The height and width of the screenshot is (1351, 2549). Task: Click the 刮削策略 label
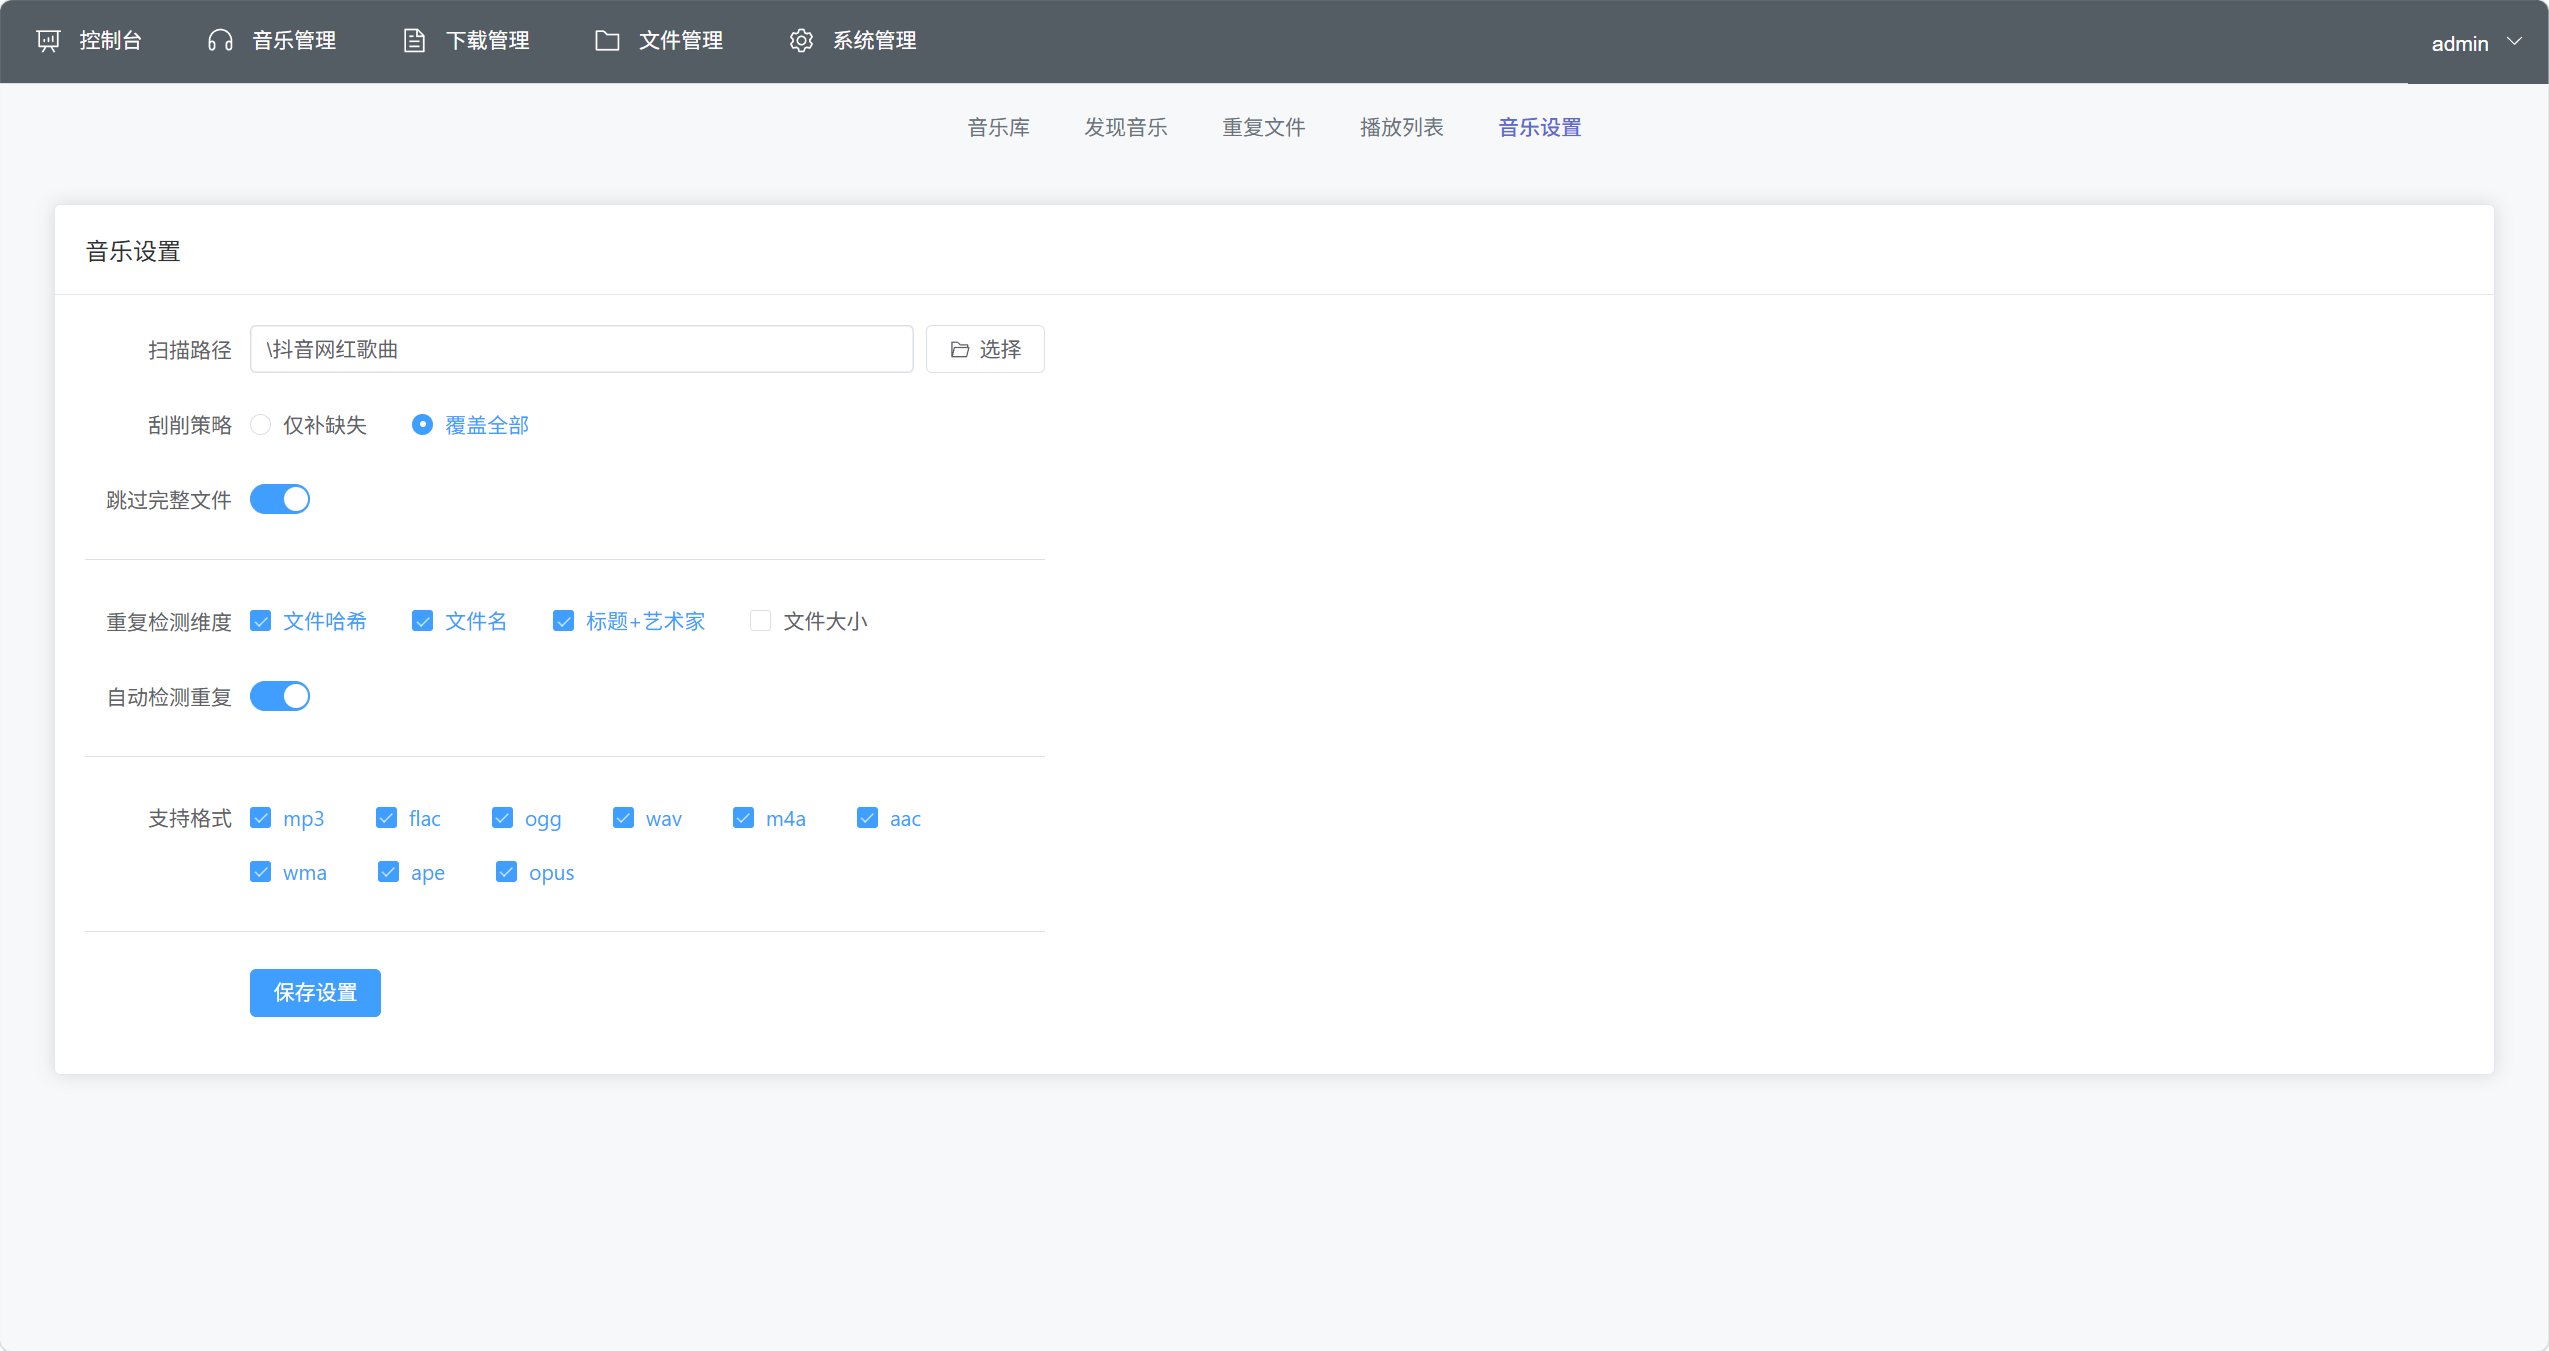pos(190,426)
